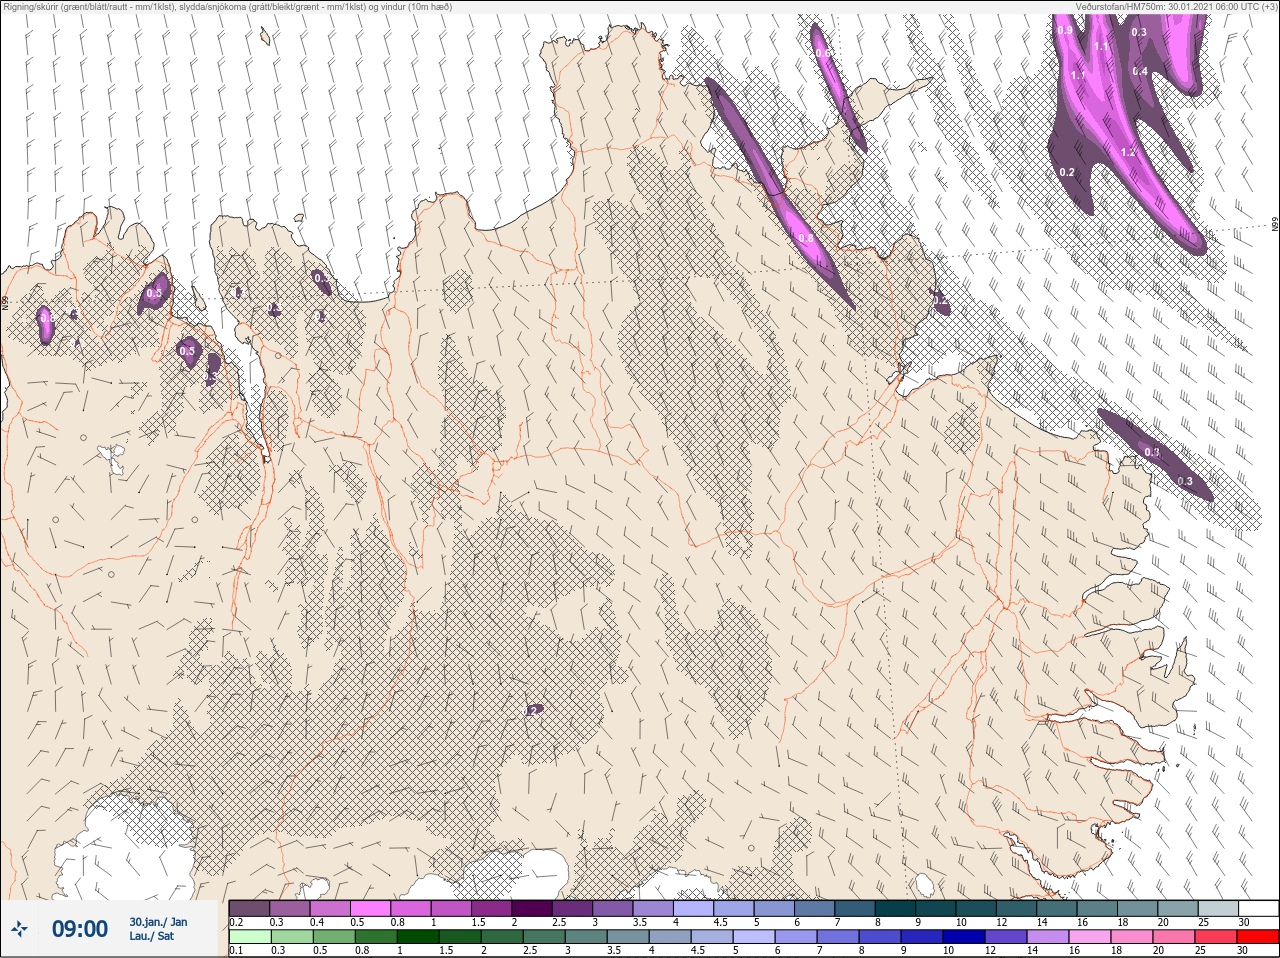Click the dark plum 2 swatch, top legend row

click(532, 908)
